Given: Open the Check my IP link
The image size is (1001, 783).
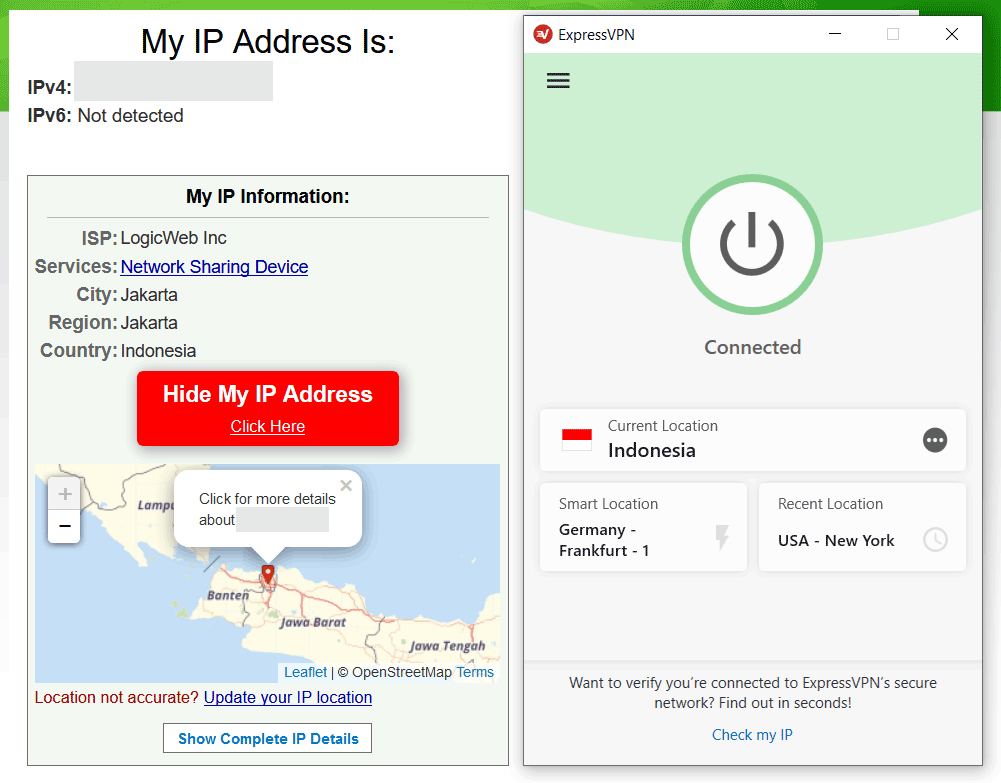Looking at the screenshot, I should tap(752, 735).
